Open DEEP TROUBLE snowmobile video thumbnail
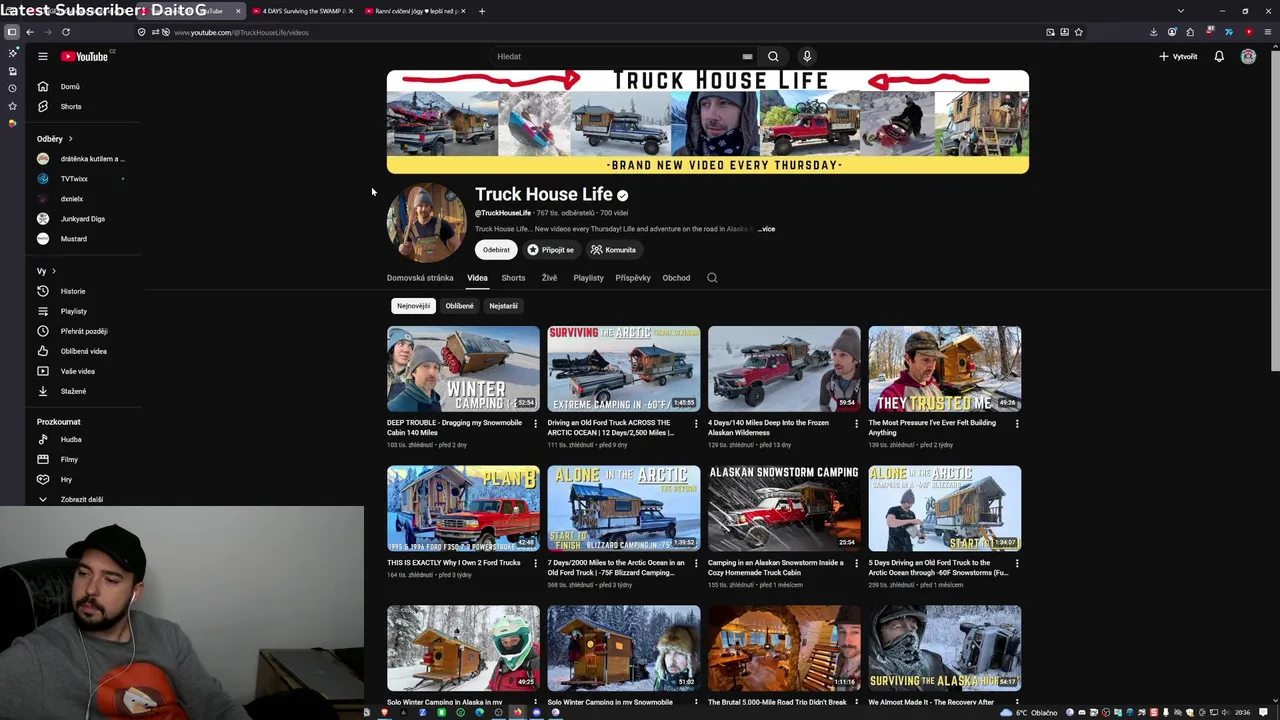 [x=463, y=369]
